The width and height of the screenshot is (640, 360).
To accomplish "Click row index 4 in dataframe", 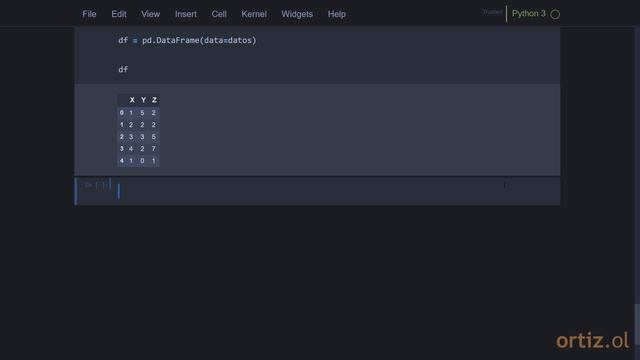I will pyautogui.click(x=122, y=161).
